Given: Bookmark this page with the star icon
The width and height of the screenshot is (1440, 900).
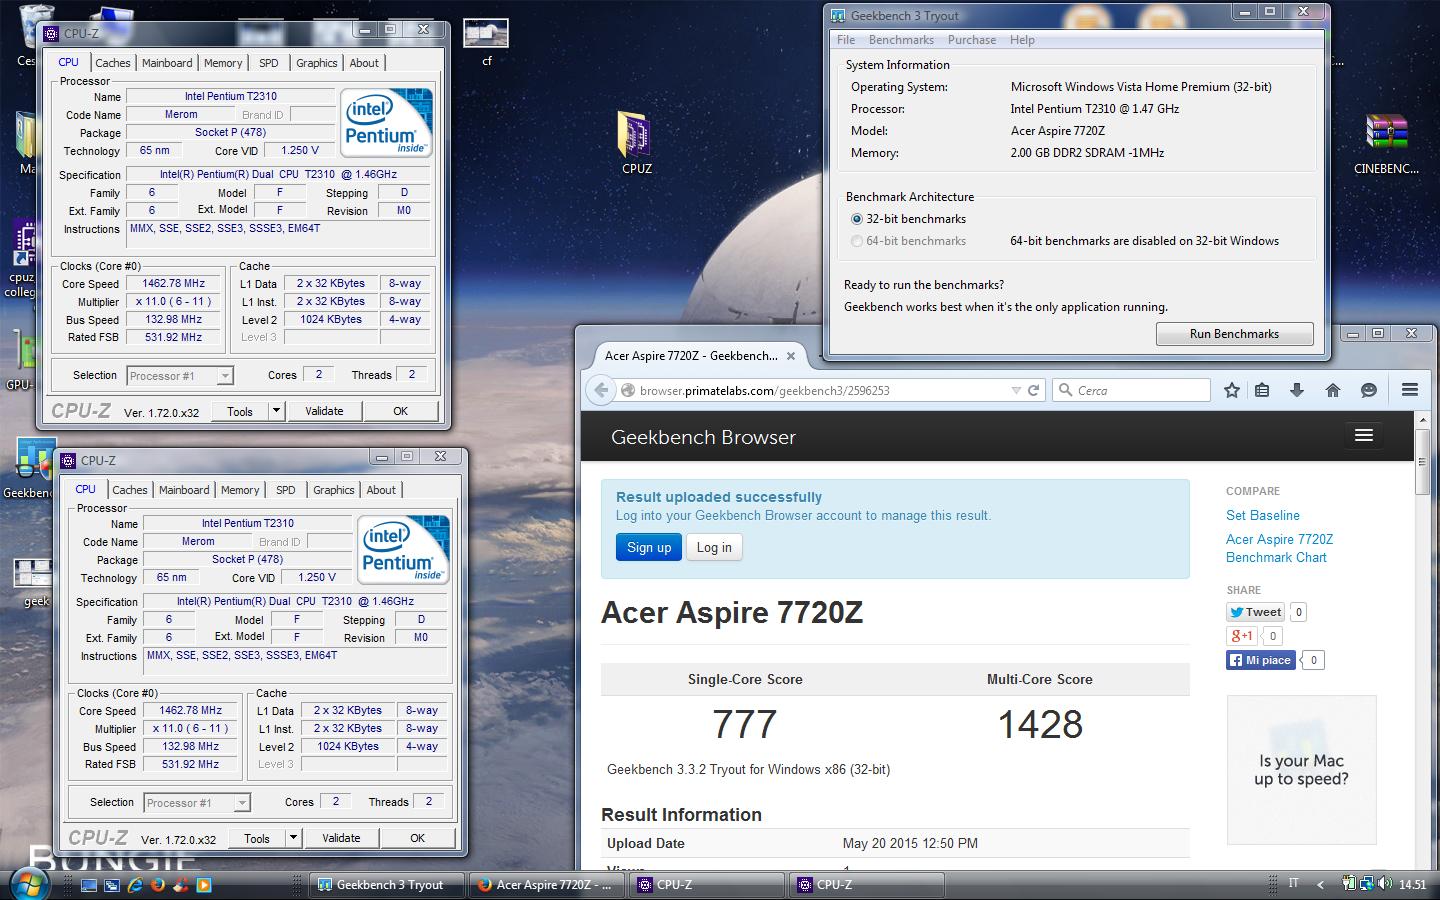Looking at the screenshot, I should point(1232,390).
